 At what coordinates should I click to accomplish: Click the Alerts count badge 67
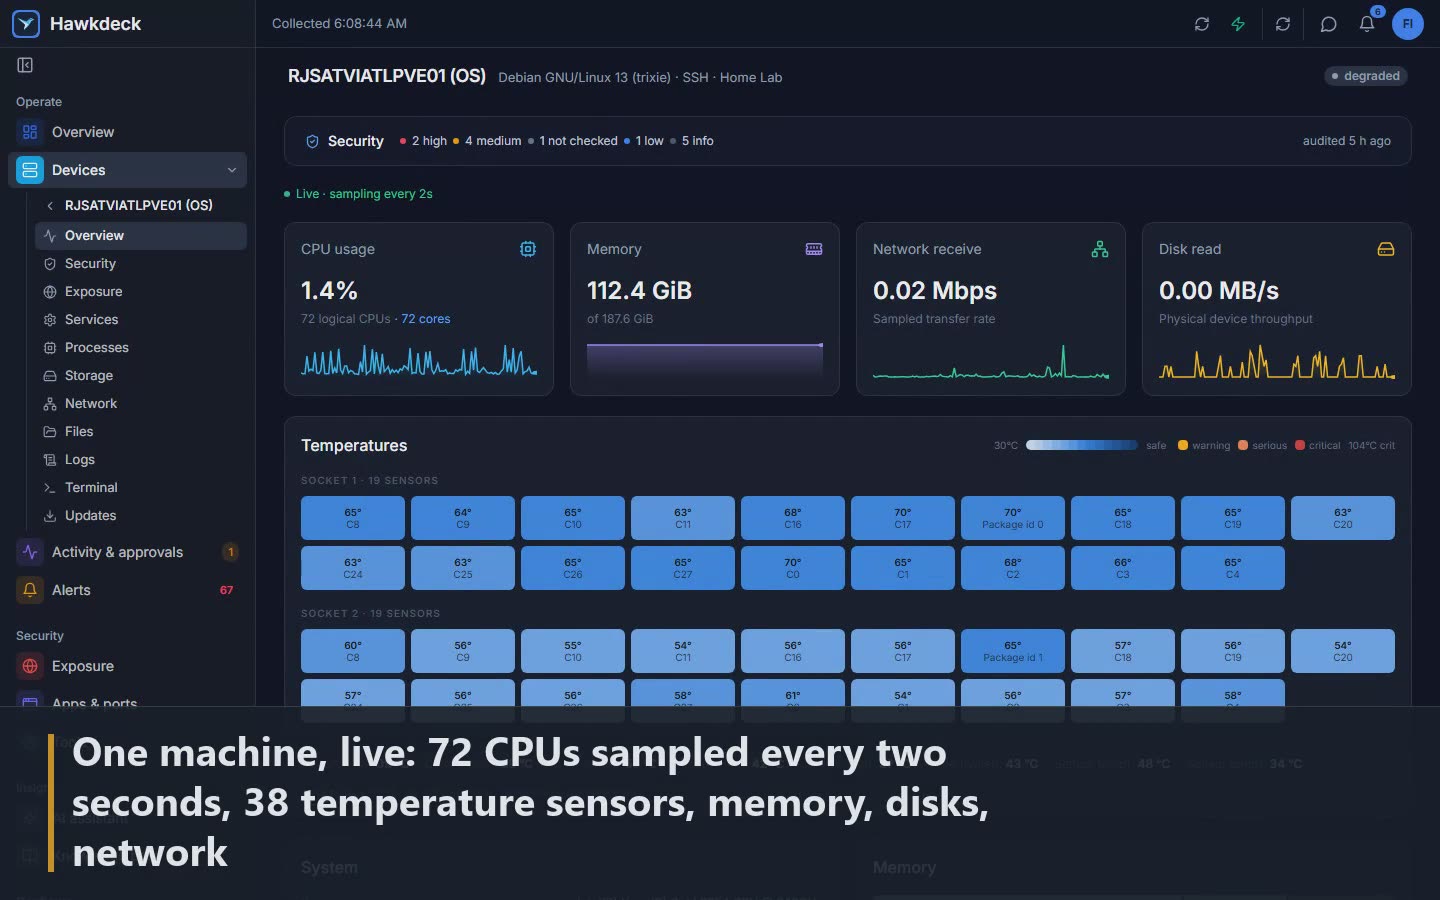coord(227,590)
